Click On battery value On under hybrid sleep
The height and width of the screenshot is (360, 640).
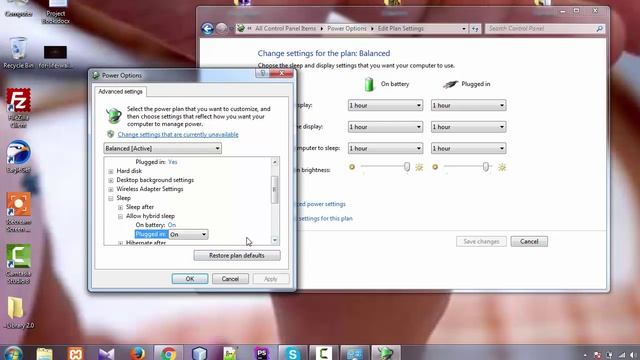172,225
